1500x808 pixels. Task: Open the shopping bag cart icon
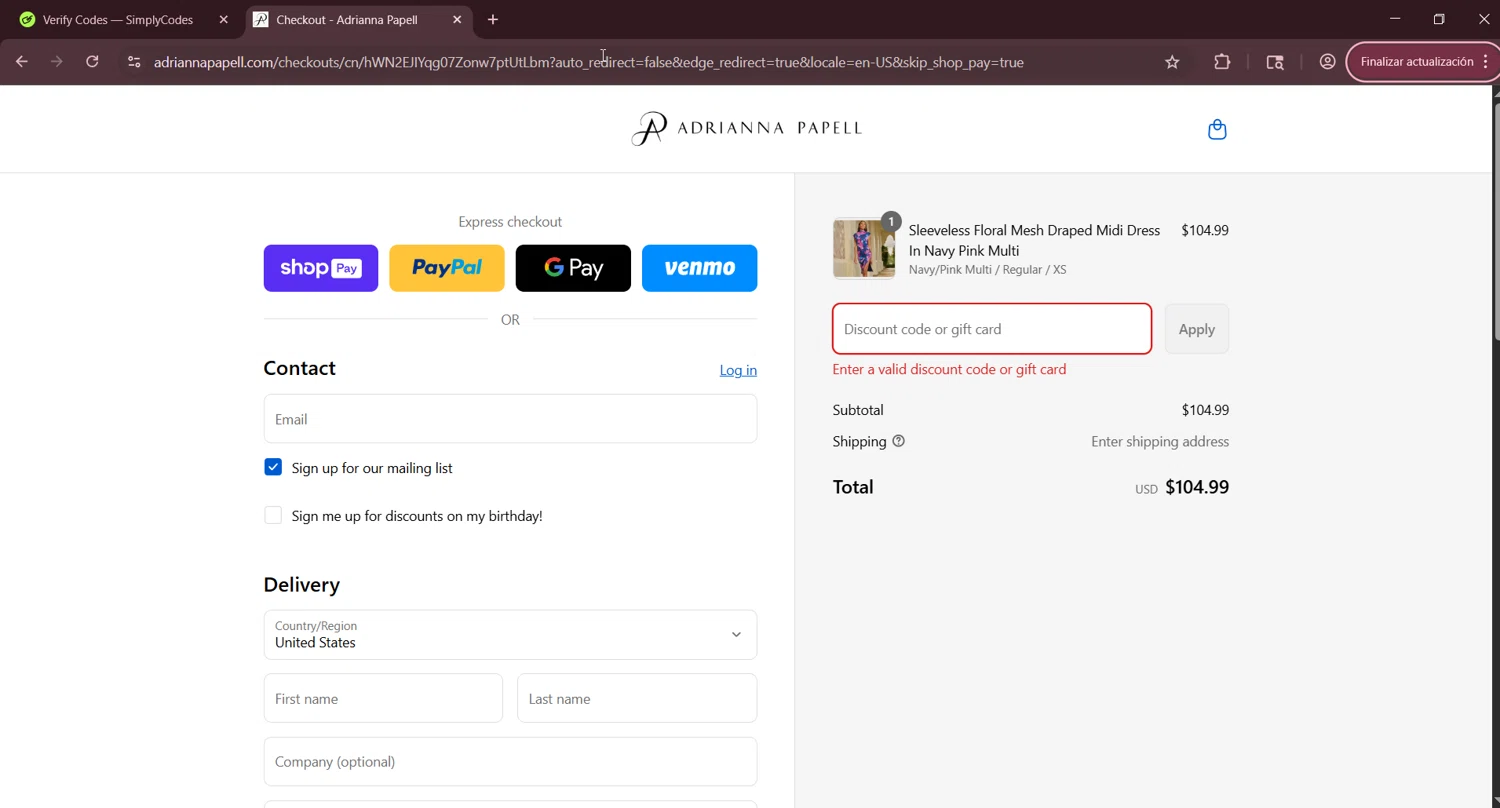click(x=1217, y=129)
